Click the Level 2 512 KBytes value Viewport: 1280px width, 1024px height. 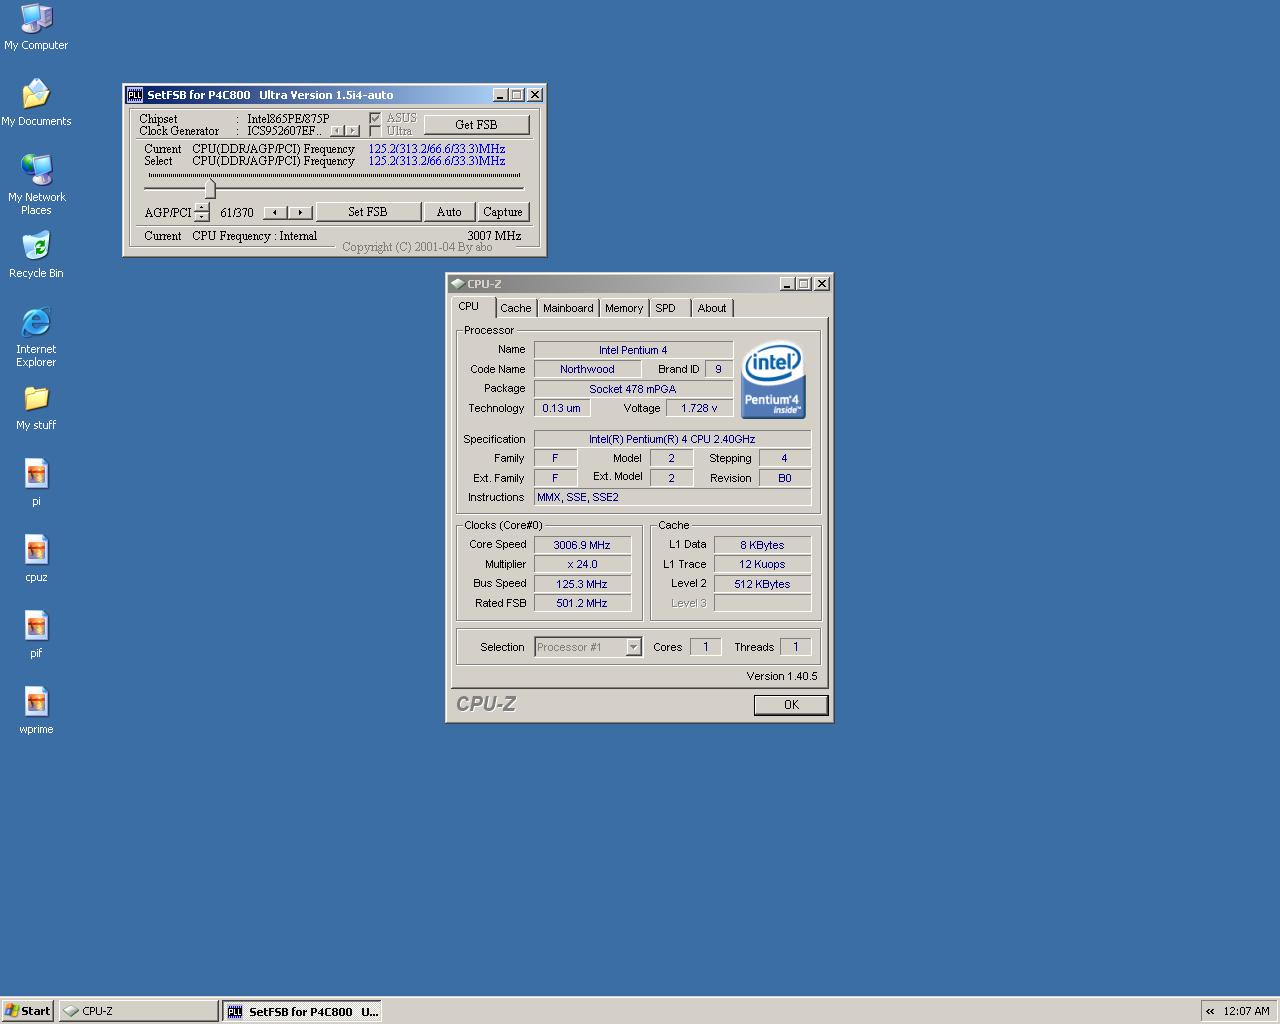tap(762, 584)
